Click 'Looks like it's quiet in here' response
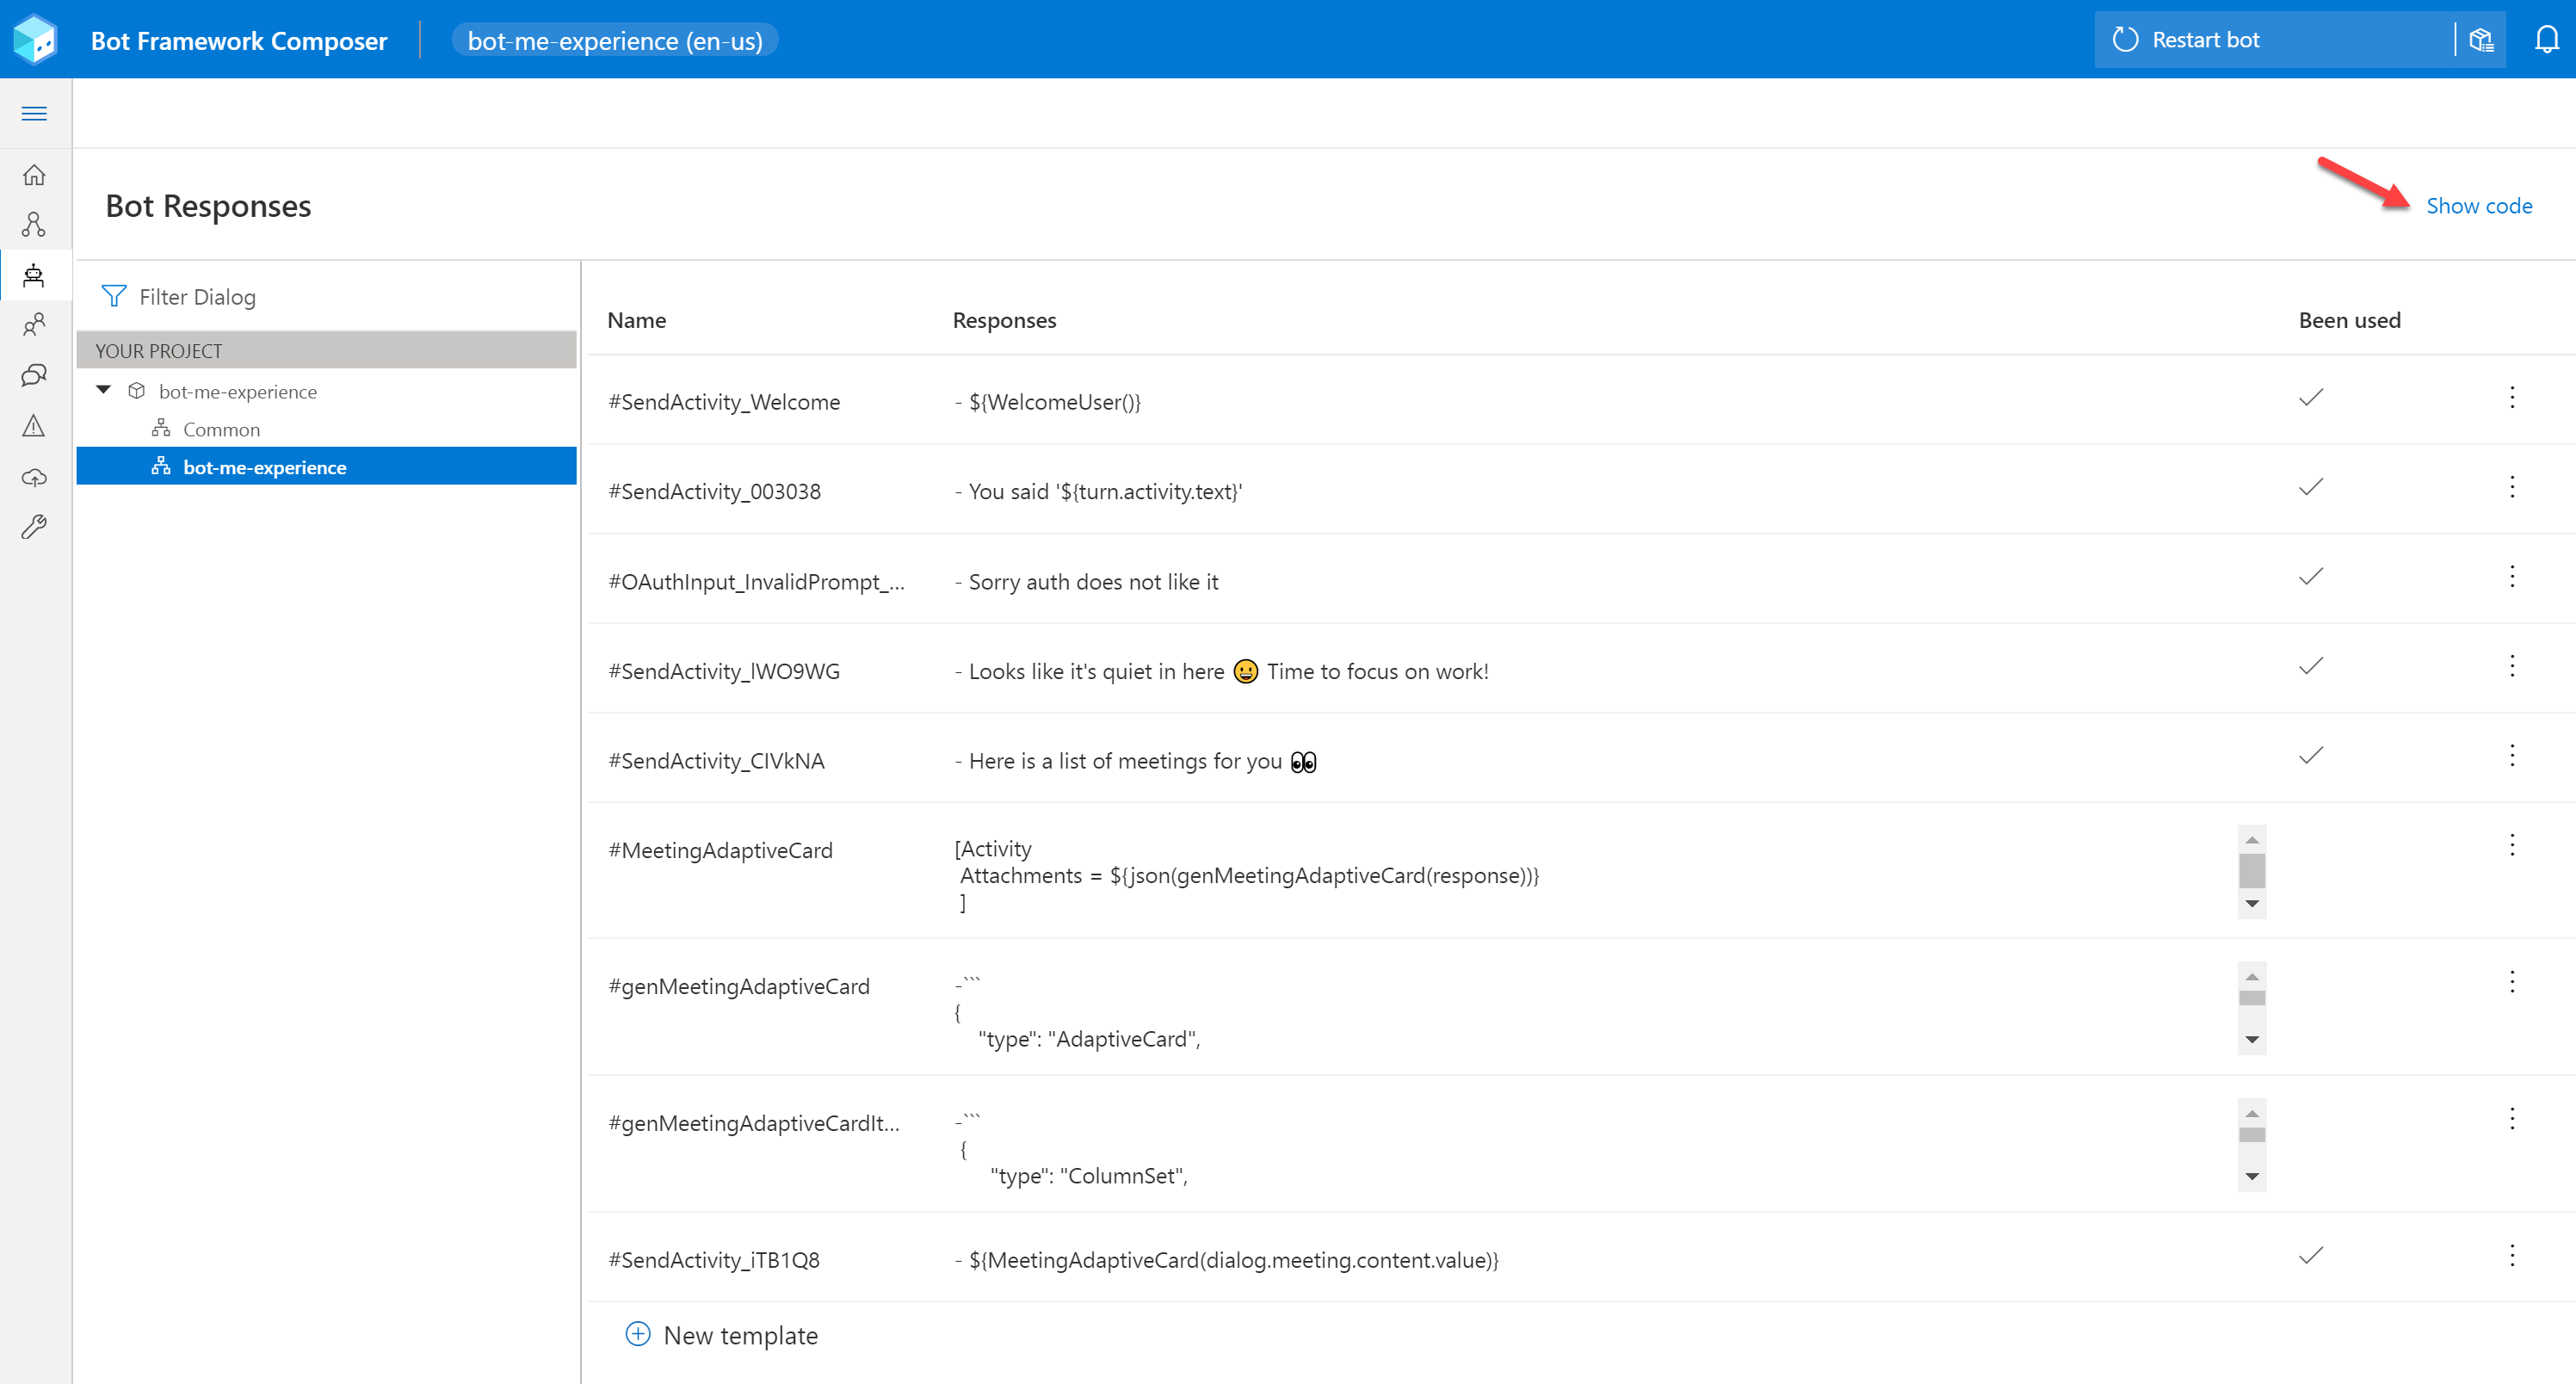This screenshot has width=2576, height=1384. click(x=1221, y=671)
